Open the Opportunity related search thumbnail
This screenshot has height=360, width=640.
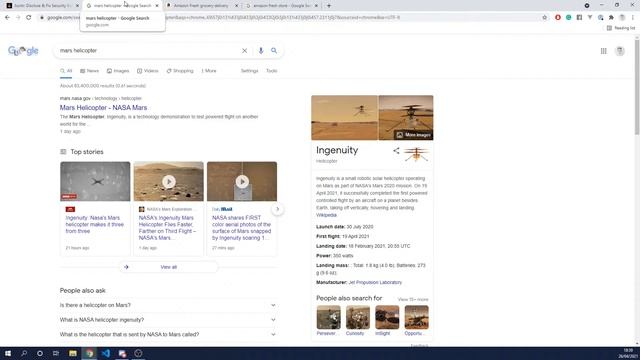[x=416, y=318]
